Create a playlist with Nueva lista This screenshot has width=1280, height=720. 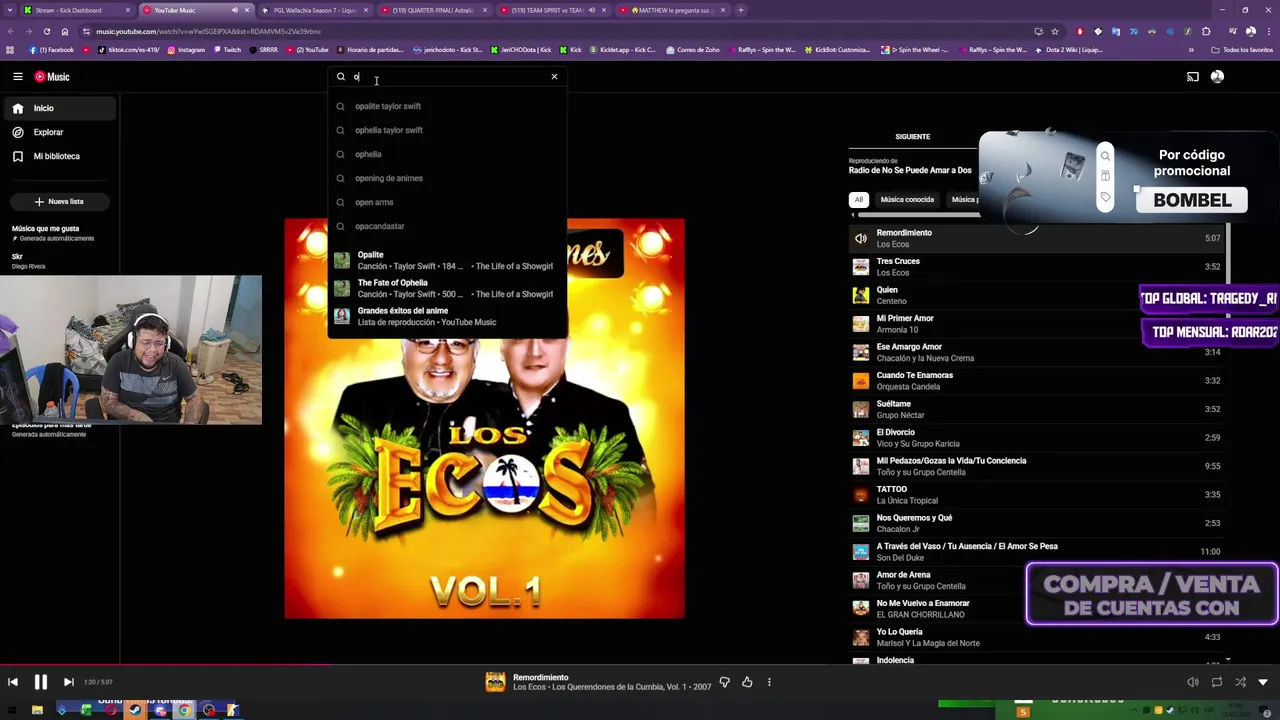click(x=59, y=201)
